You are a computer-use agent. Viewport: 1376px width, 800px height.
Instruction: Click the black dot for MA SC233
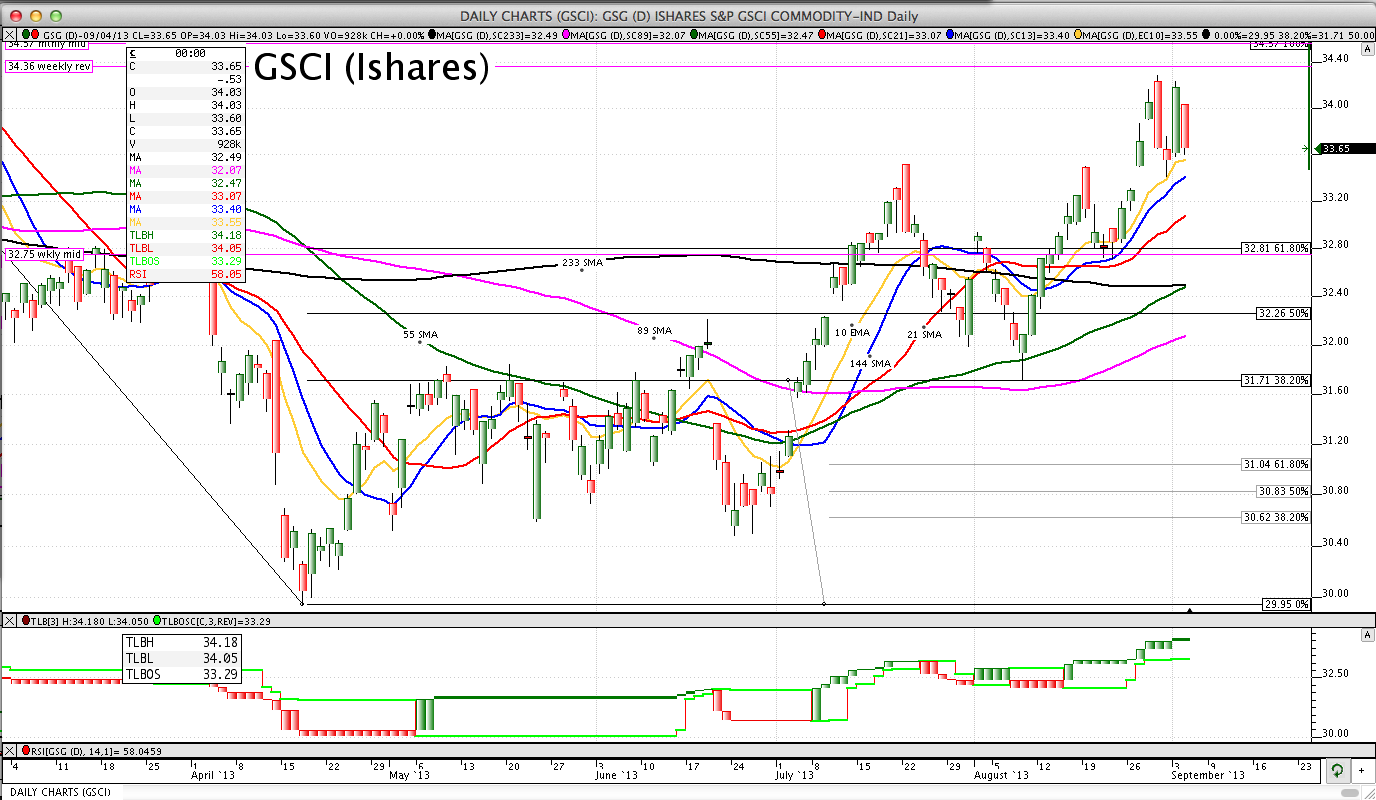pos(432,34)
